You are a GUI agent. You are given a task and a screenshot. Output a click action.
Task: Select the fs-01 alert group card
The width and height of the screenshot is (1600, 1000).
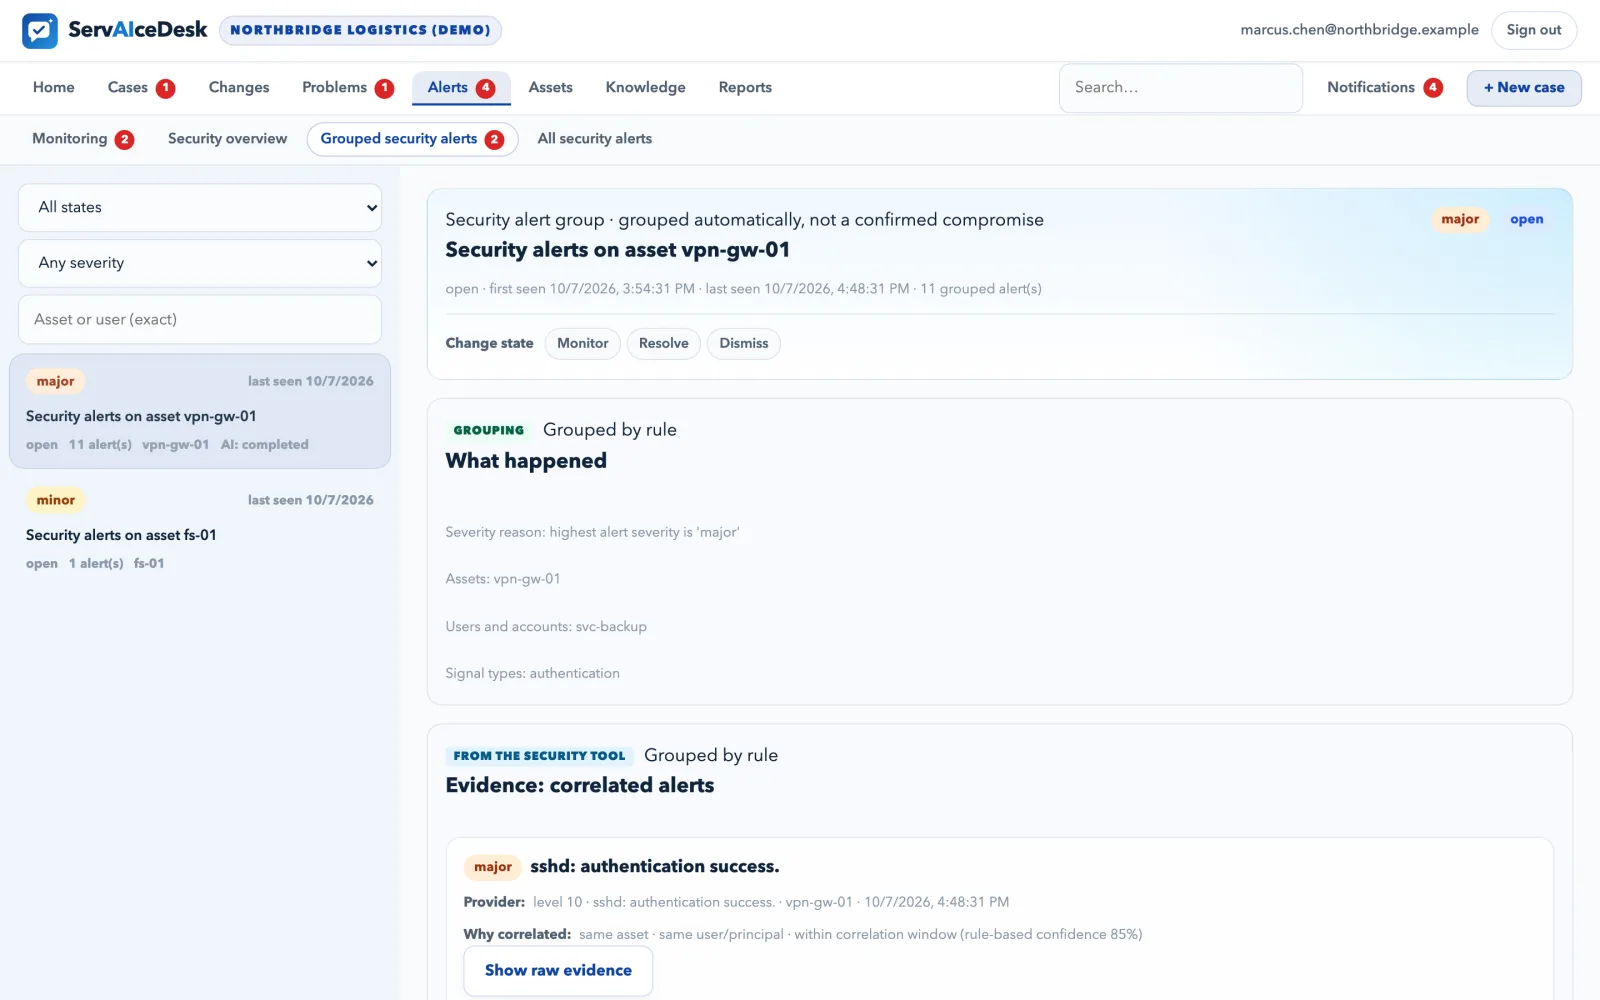pyautogui.click(x=200, y=530)
